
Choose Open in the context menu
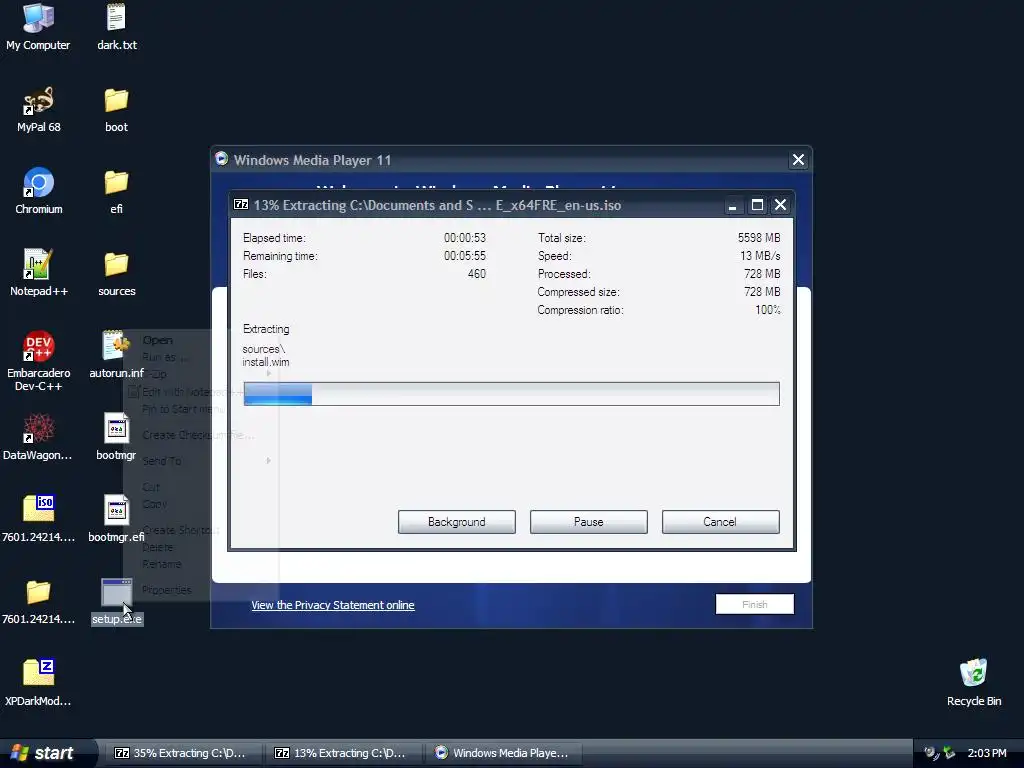[201, 340]
